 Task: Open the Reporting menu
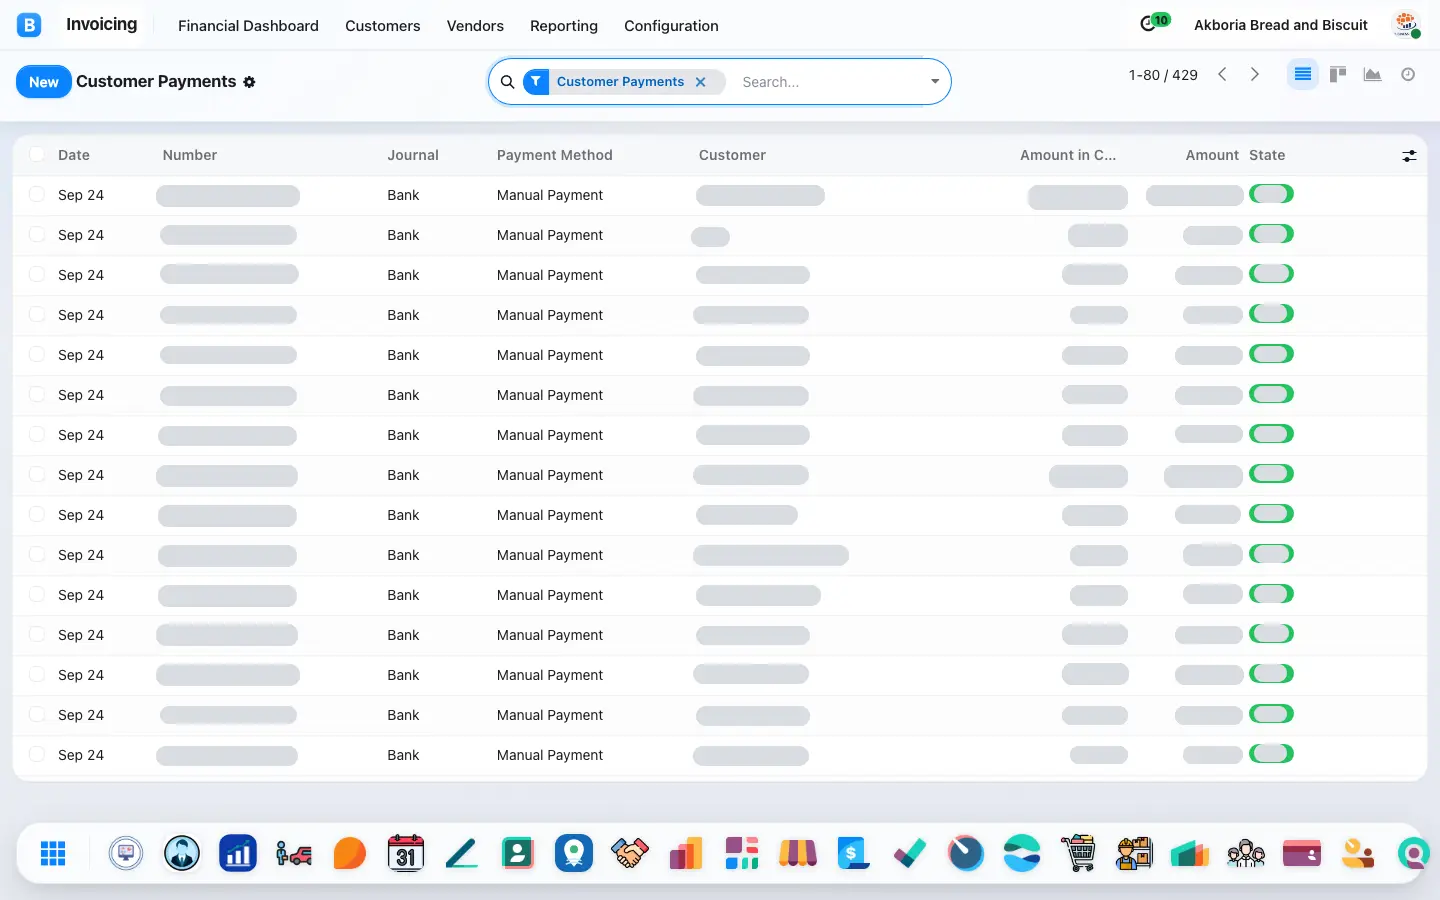(x=564, y=26)
